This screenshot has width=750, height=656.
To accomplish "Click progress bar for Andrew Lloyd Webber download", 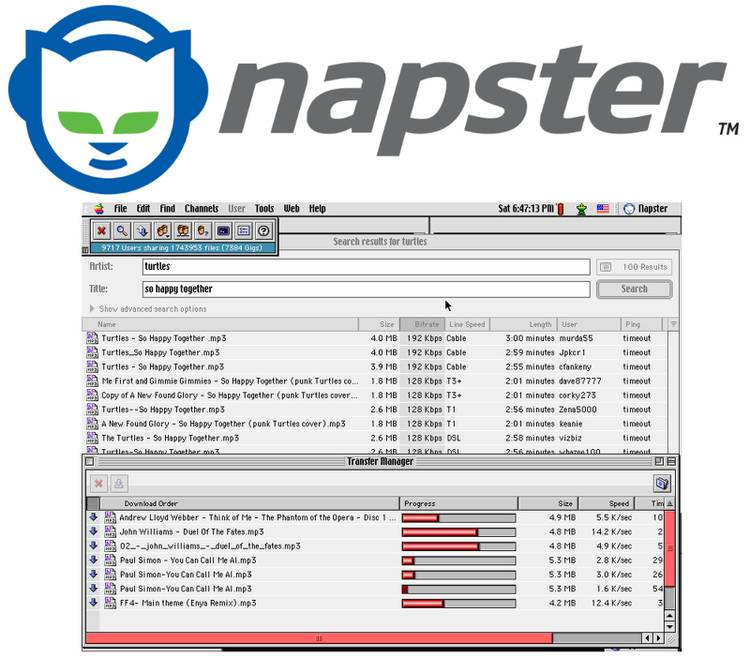I will pyautogui.click(x=458, y=518).
